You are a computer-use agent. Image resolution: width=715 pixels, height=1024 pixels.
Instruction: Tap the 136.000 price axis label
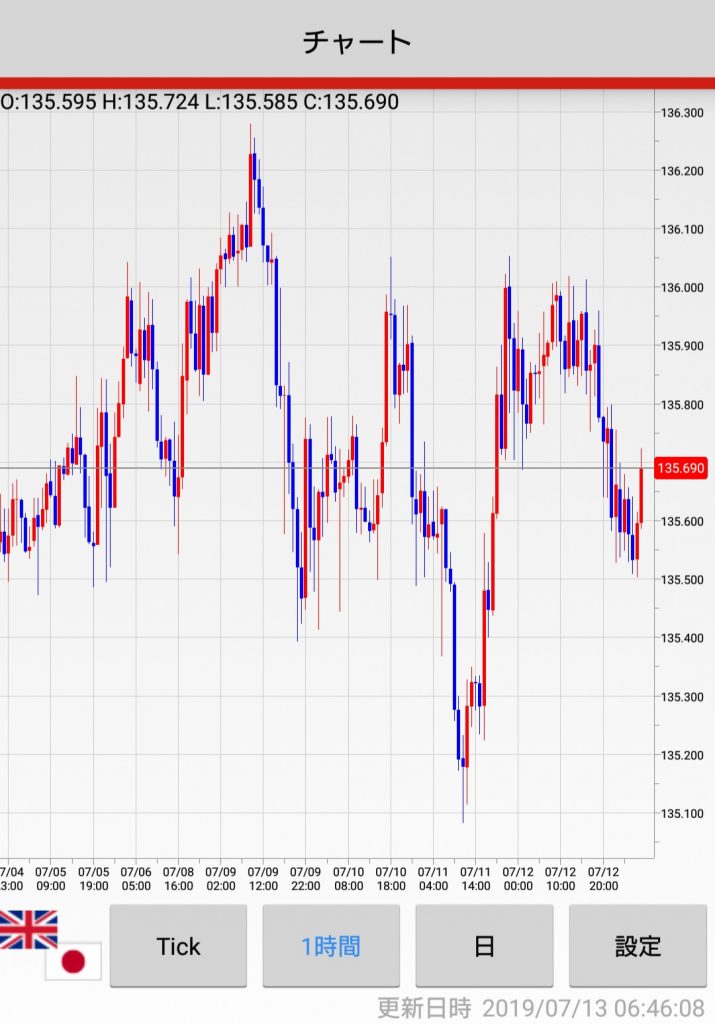681,288
